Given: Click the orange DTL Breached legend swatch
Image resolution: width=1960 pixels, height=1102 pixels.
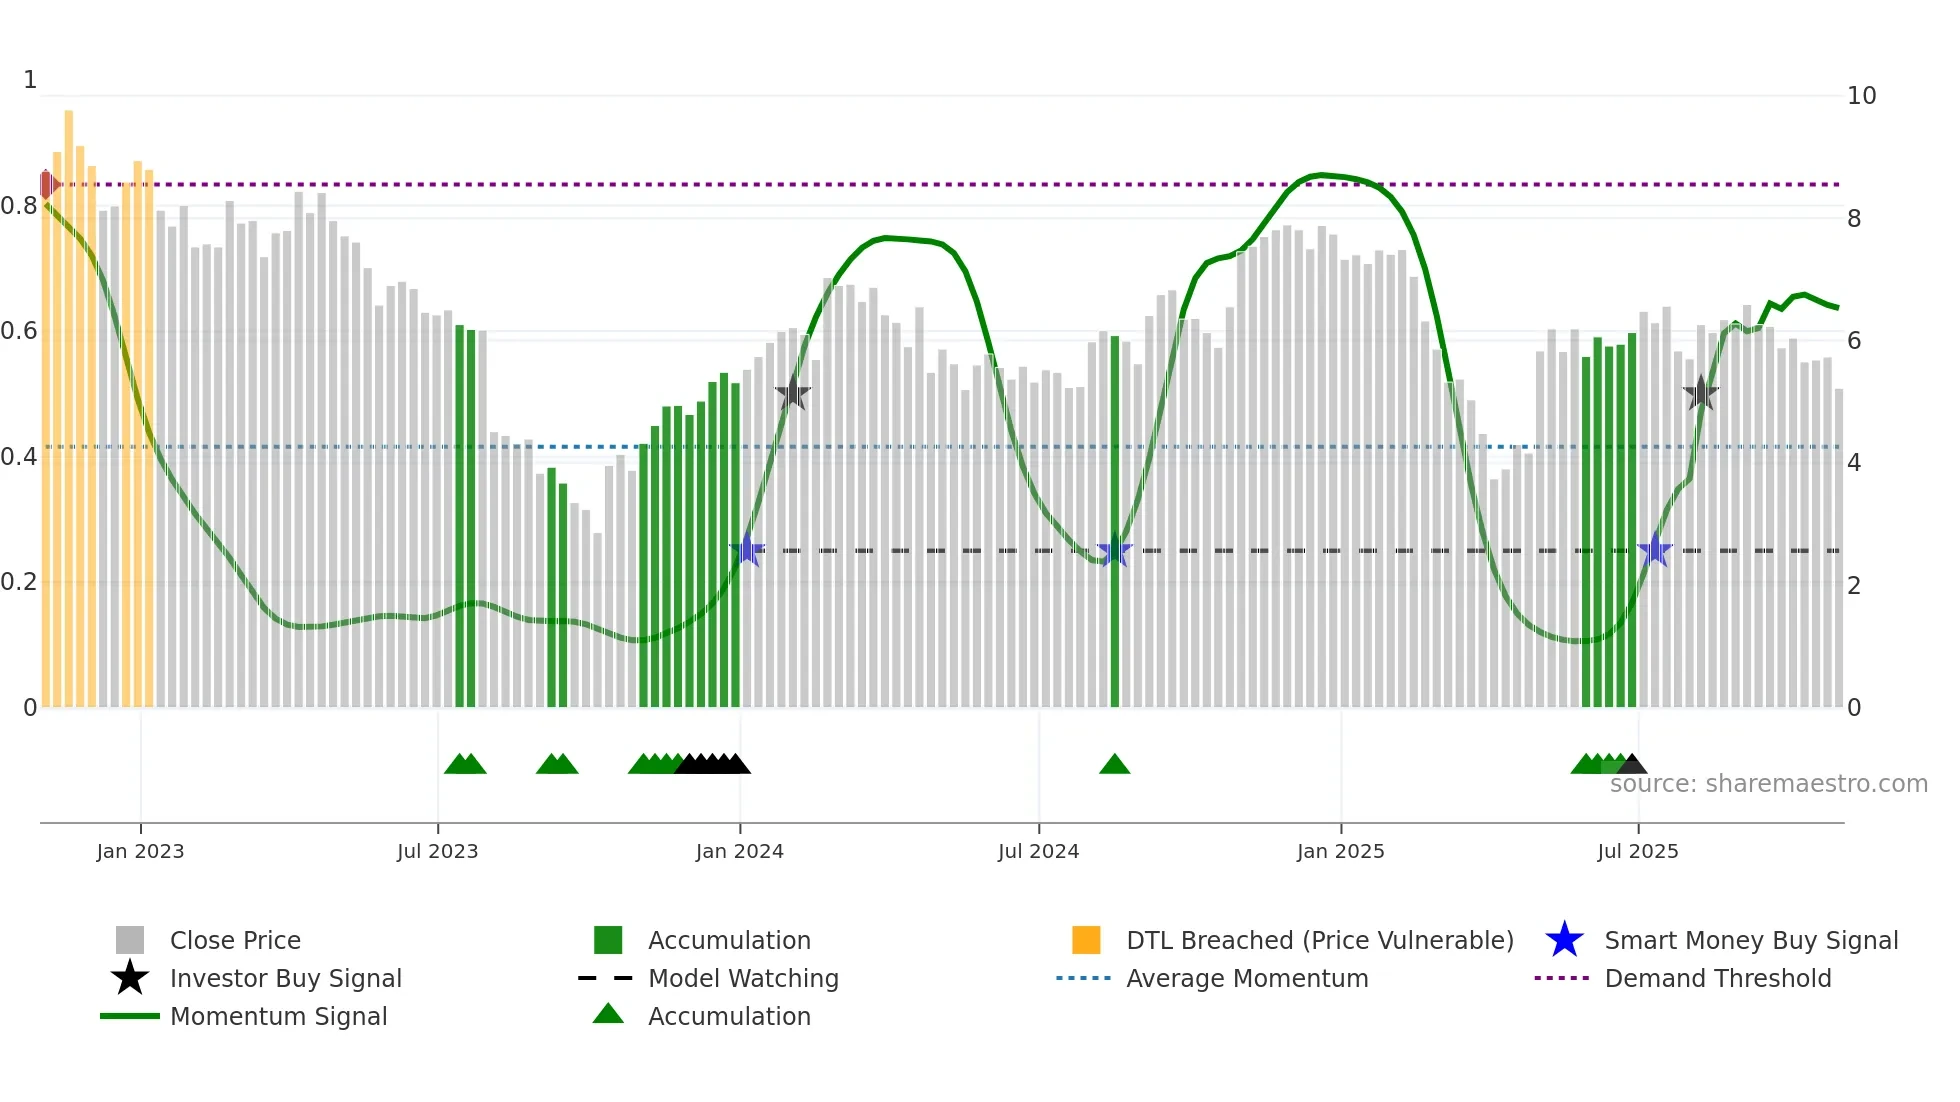Looking at the screenshot, I should 1086,940.
